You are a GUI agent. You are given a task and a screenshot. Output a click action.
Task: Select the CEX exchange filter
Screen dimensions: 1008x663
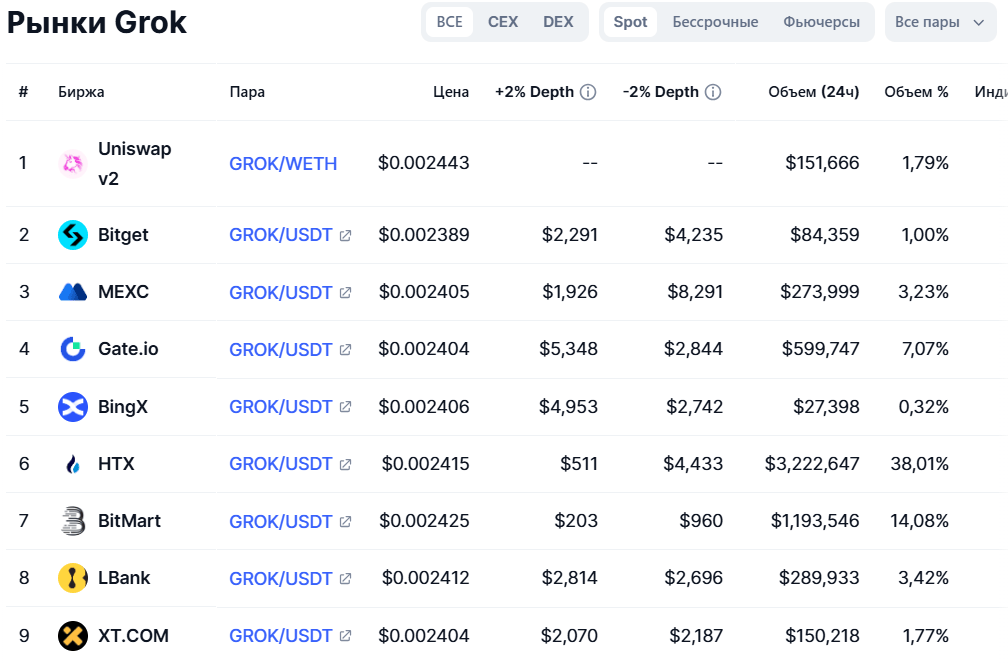coord(503,22)
